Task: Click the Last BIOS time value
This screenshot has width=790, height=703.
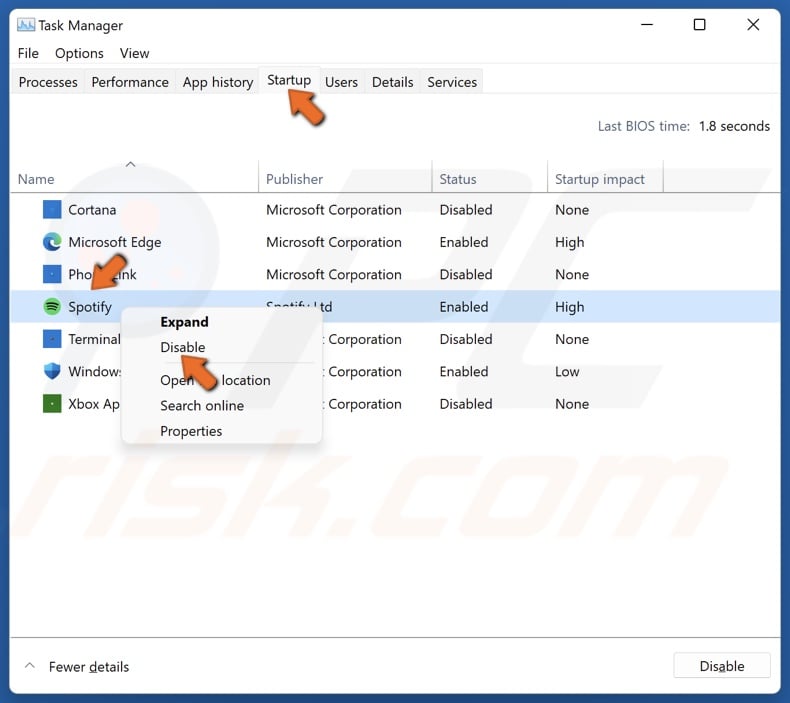Action: click(734, 126)
